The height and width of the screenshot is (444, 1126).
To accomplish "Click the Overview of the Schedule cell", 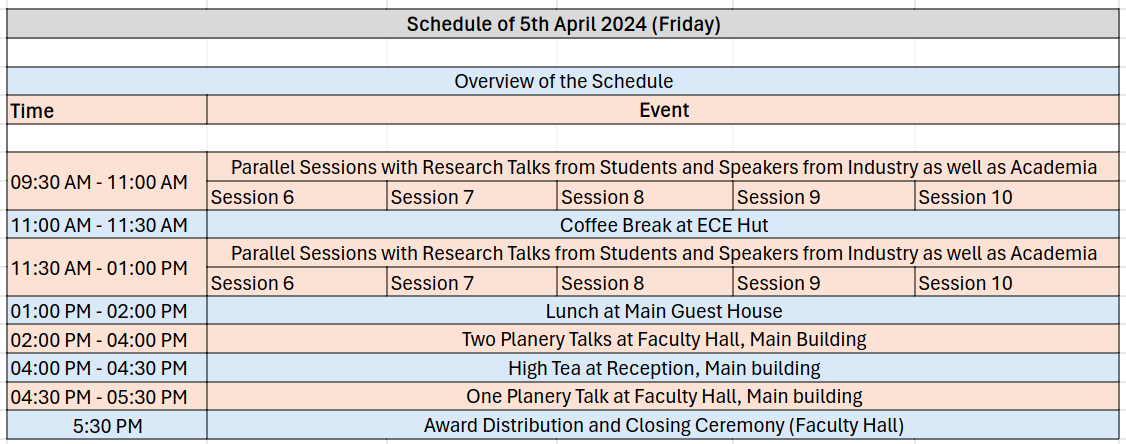I will click(563, 81).
